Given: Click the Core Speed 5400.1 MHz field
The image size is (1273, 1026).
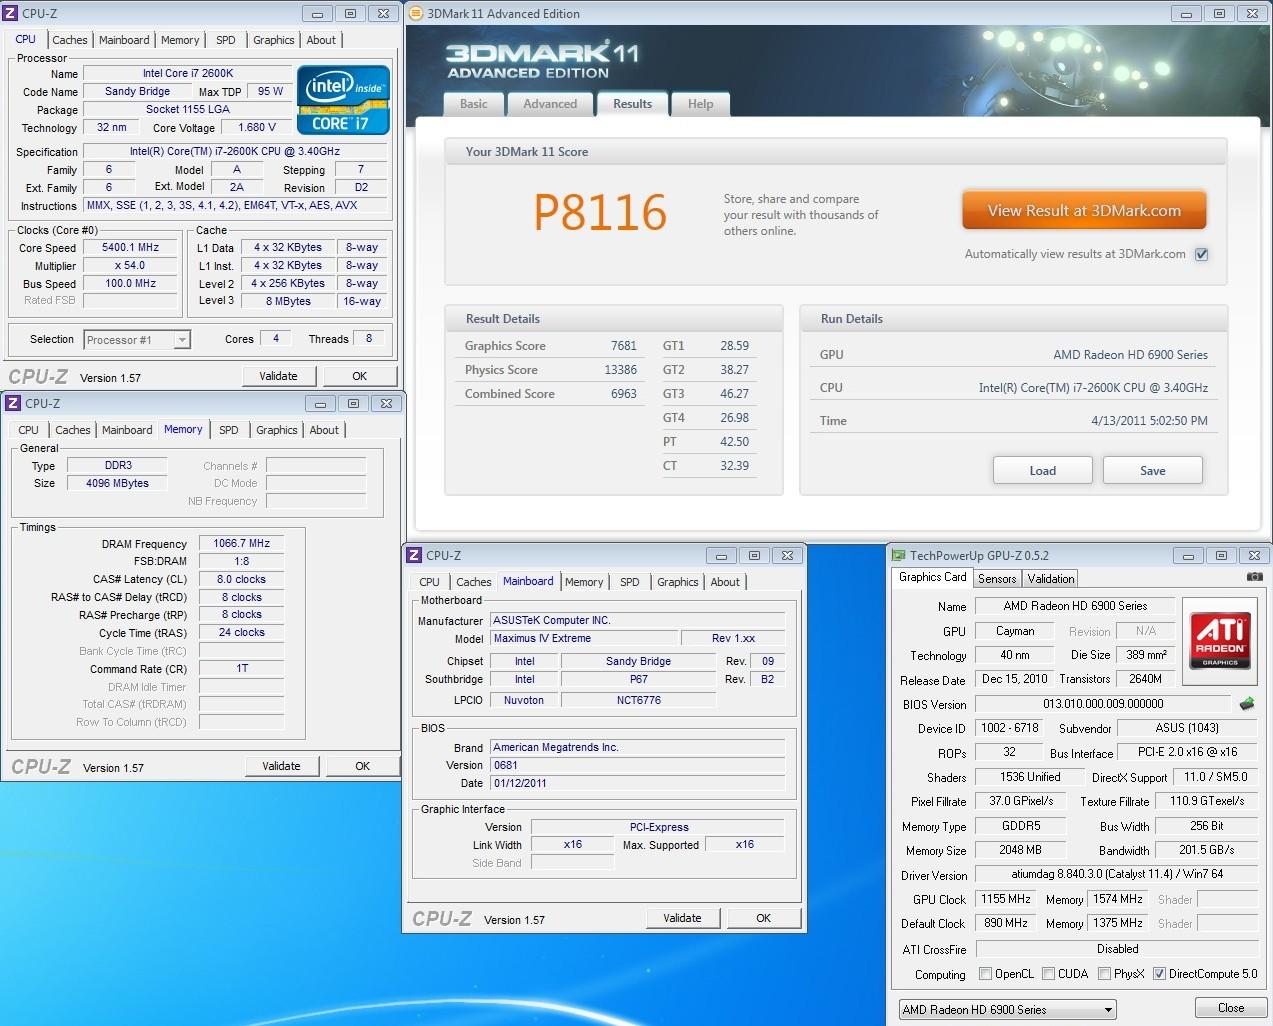Looking at the screenshot, I should (131, 248).
